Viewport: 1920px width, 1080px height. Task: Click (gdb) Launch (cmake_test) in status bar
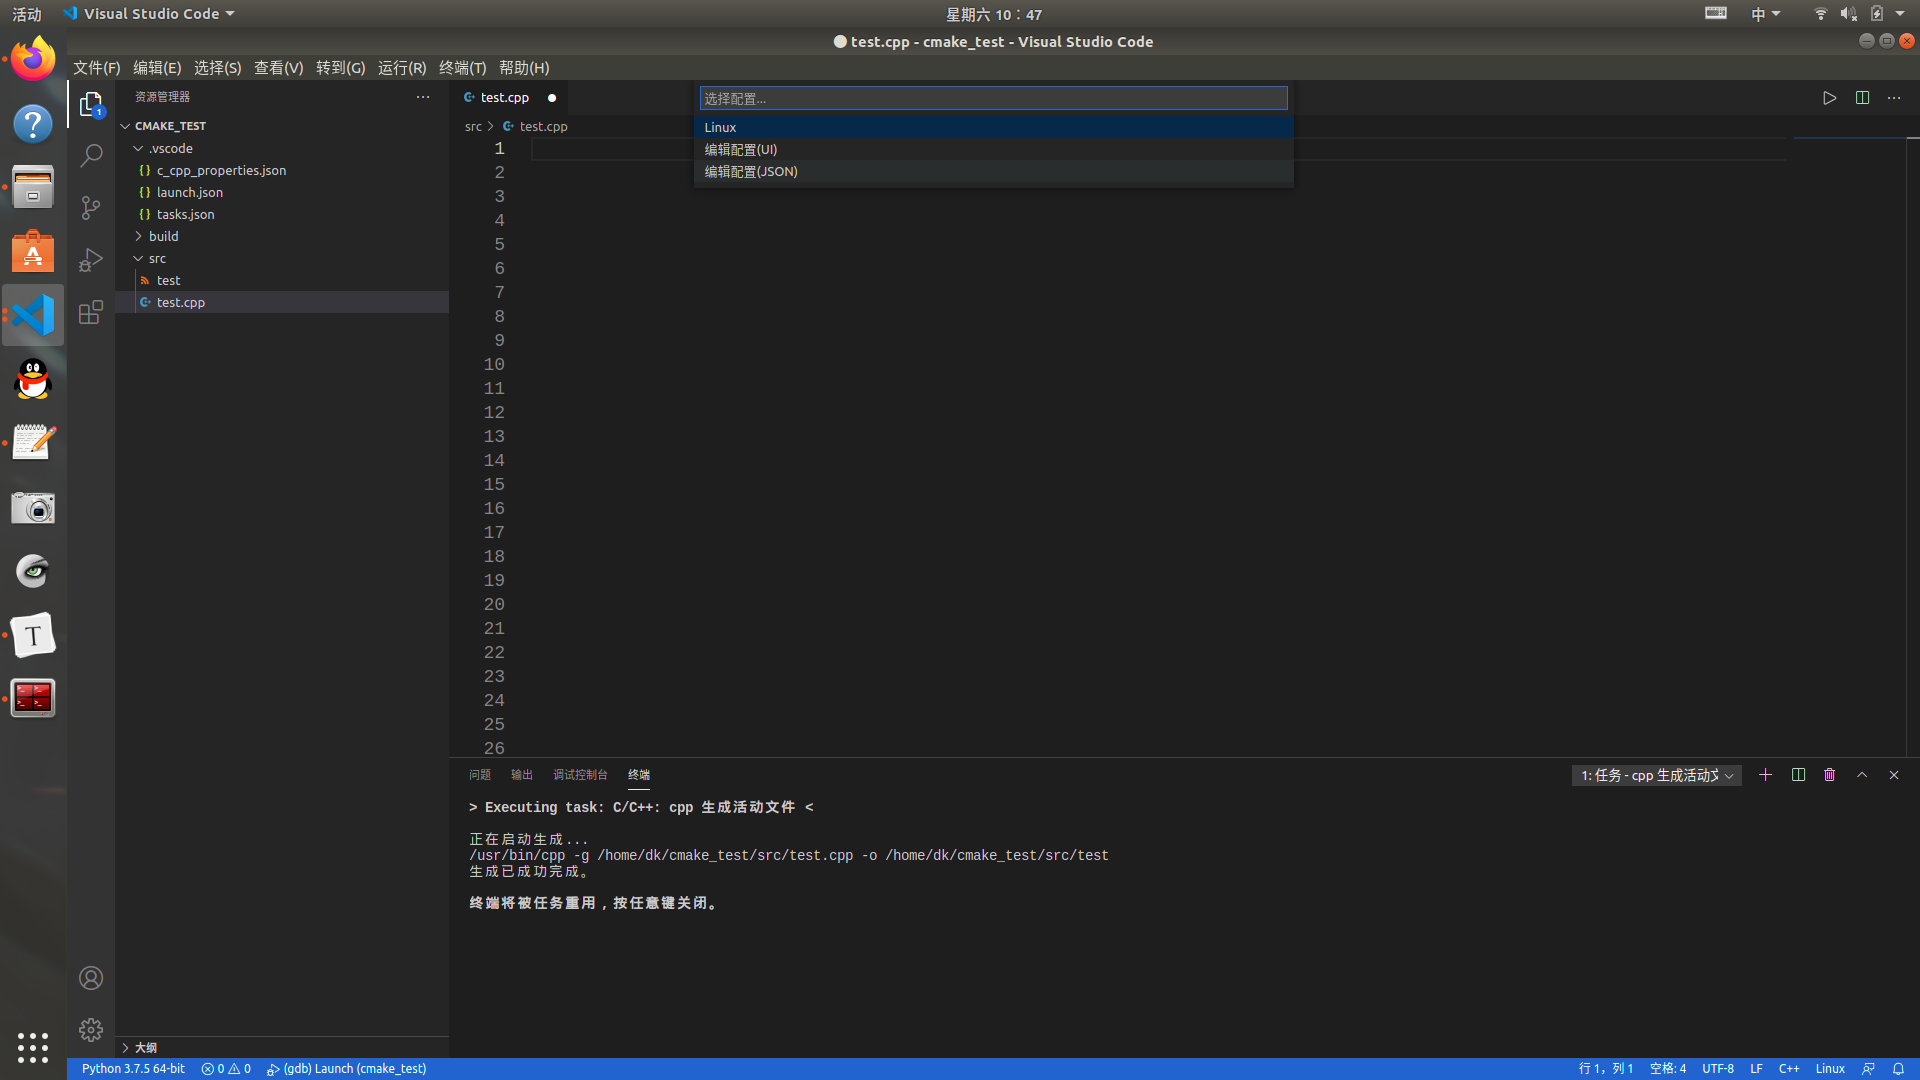click(x=346, y=1069)
